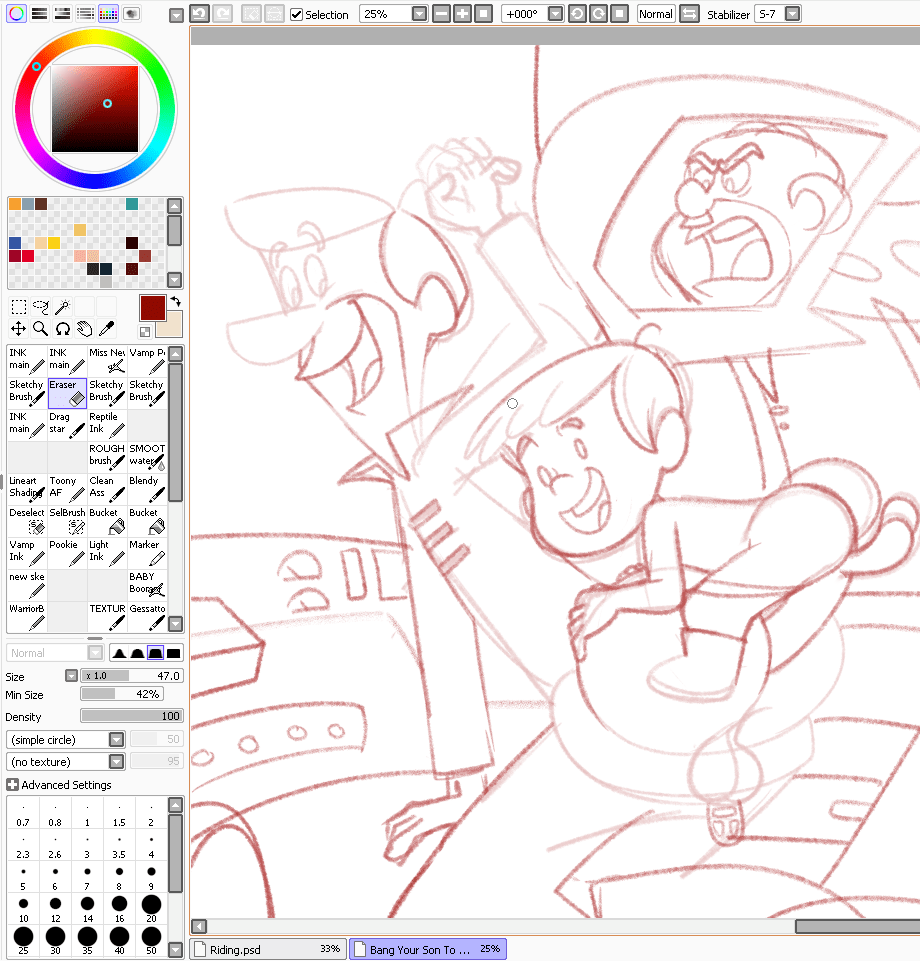Open the simple circle brush shape dropdown
Screen dimensions: 920x961
click(x=116, y=740)
